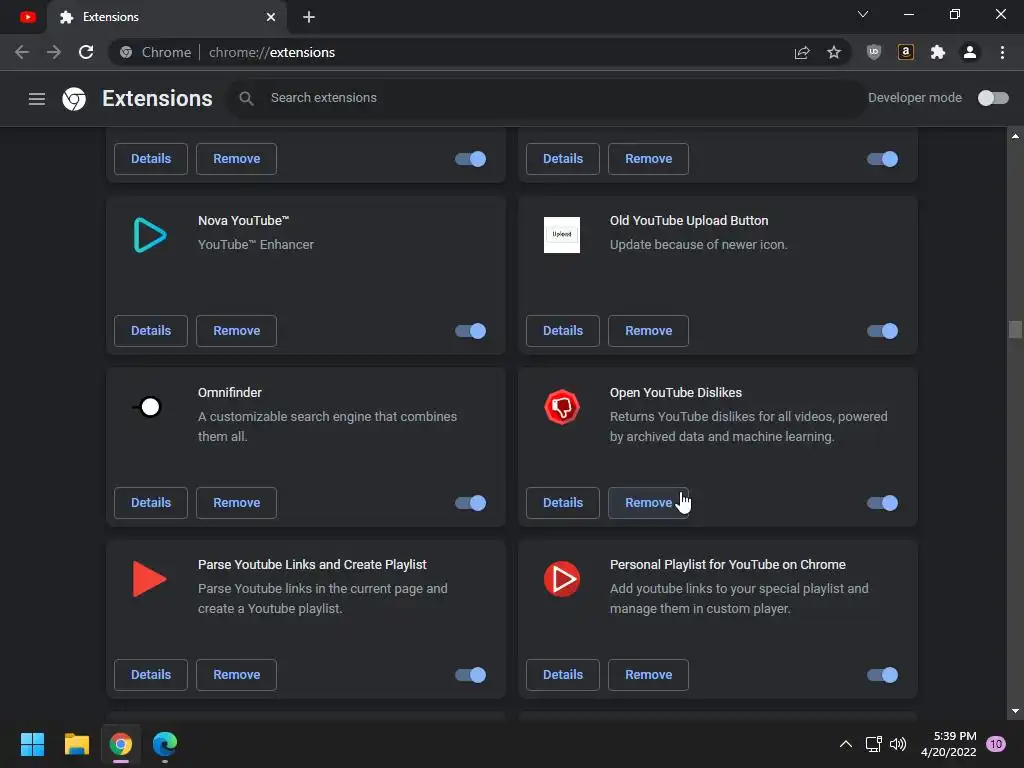Remove Open YouTube Dislikes extension
Viewport: 1024px width, 768px height.
tap(648, 503)
